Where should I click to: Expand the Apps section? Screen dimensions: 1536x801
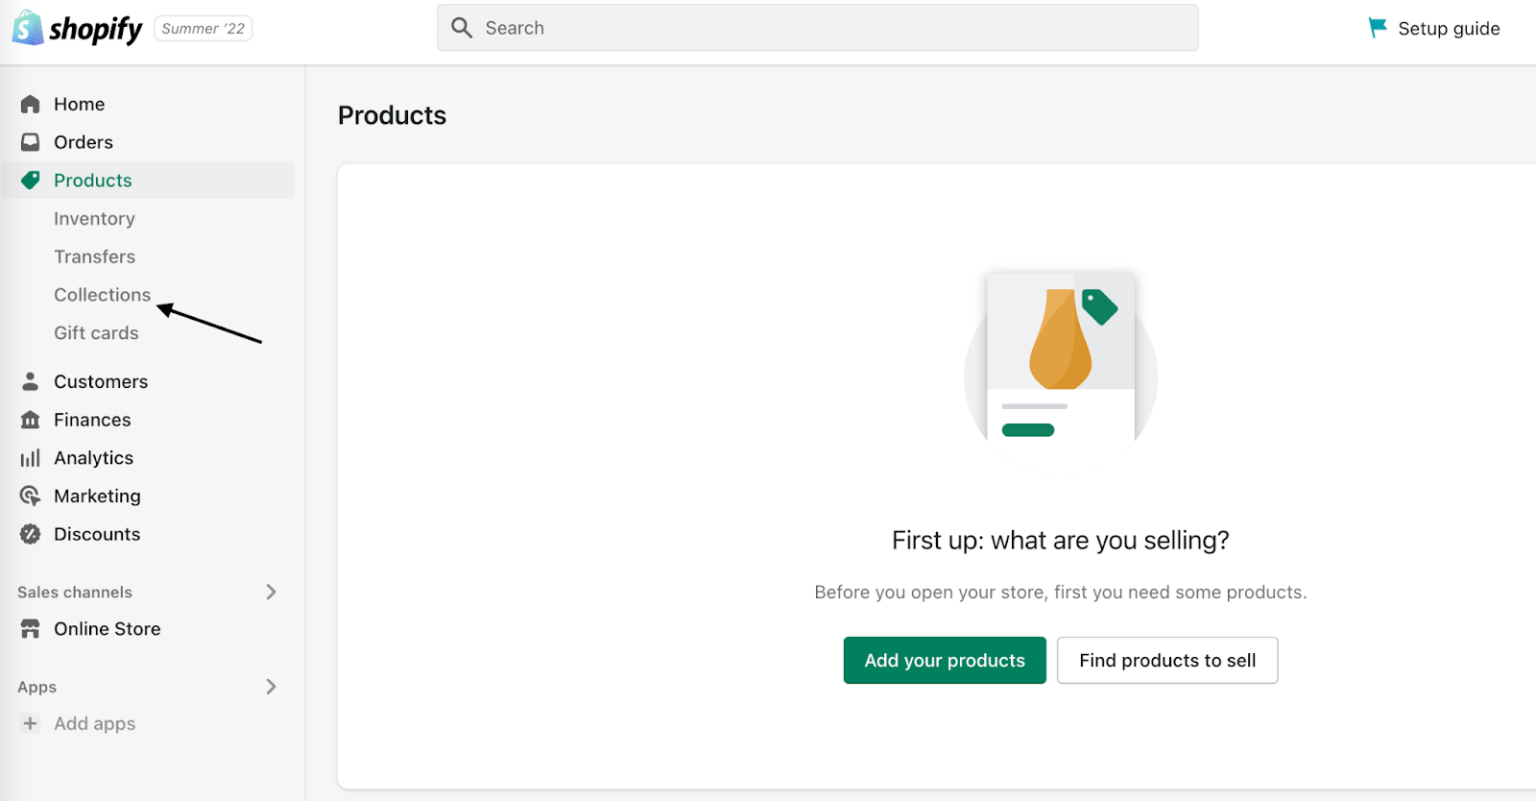[270, 687]
